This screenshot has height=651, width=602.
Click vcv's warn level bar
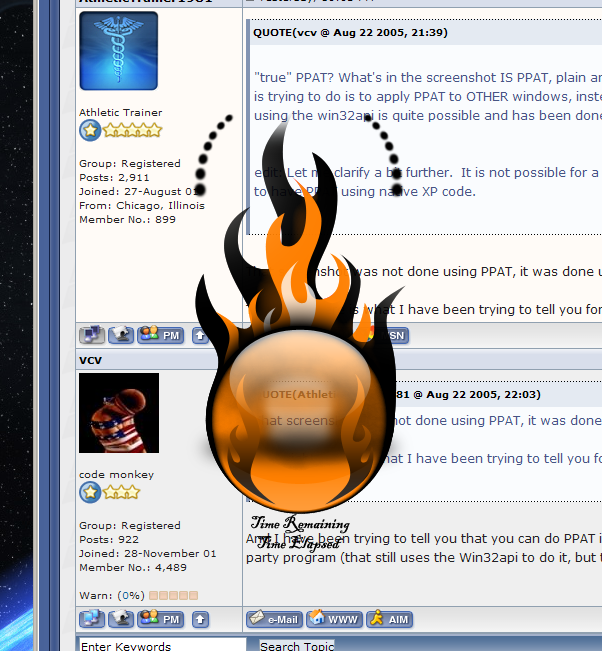[174, 595]
